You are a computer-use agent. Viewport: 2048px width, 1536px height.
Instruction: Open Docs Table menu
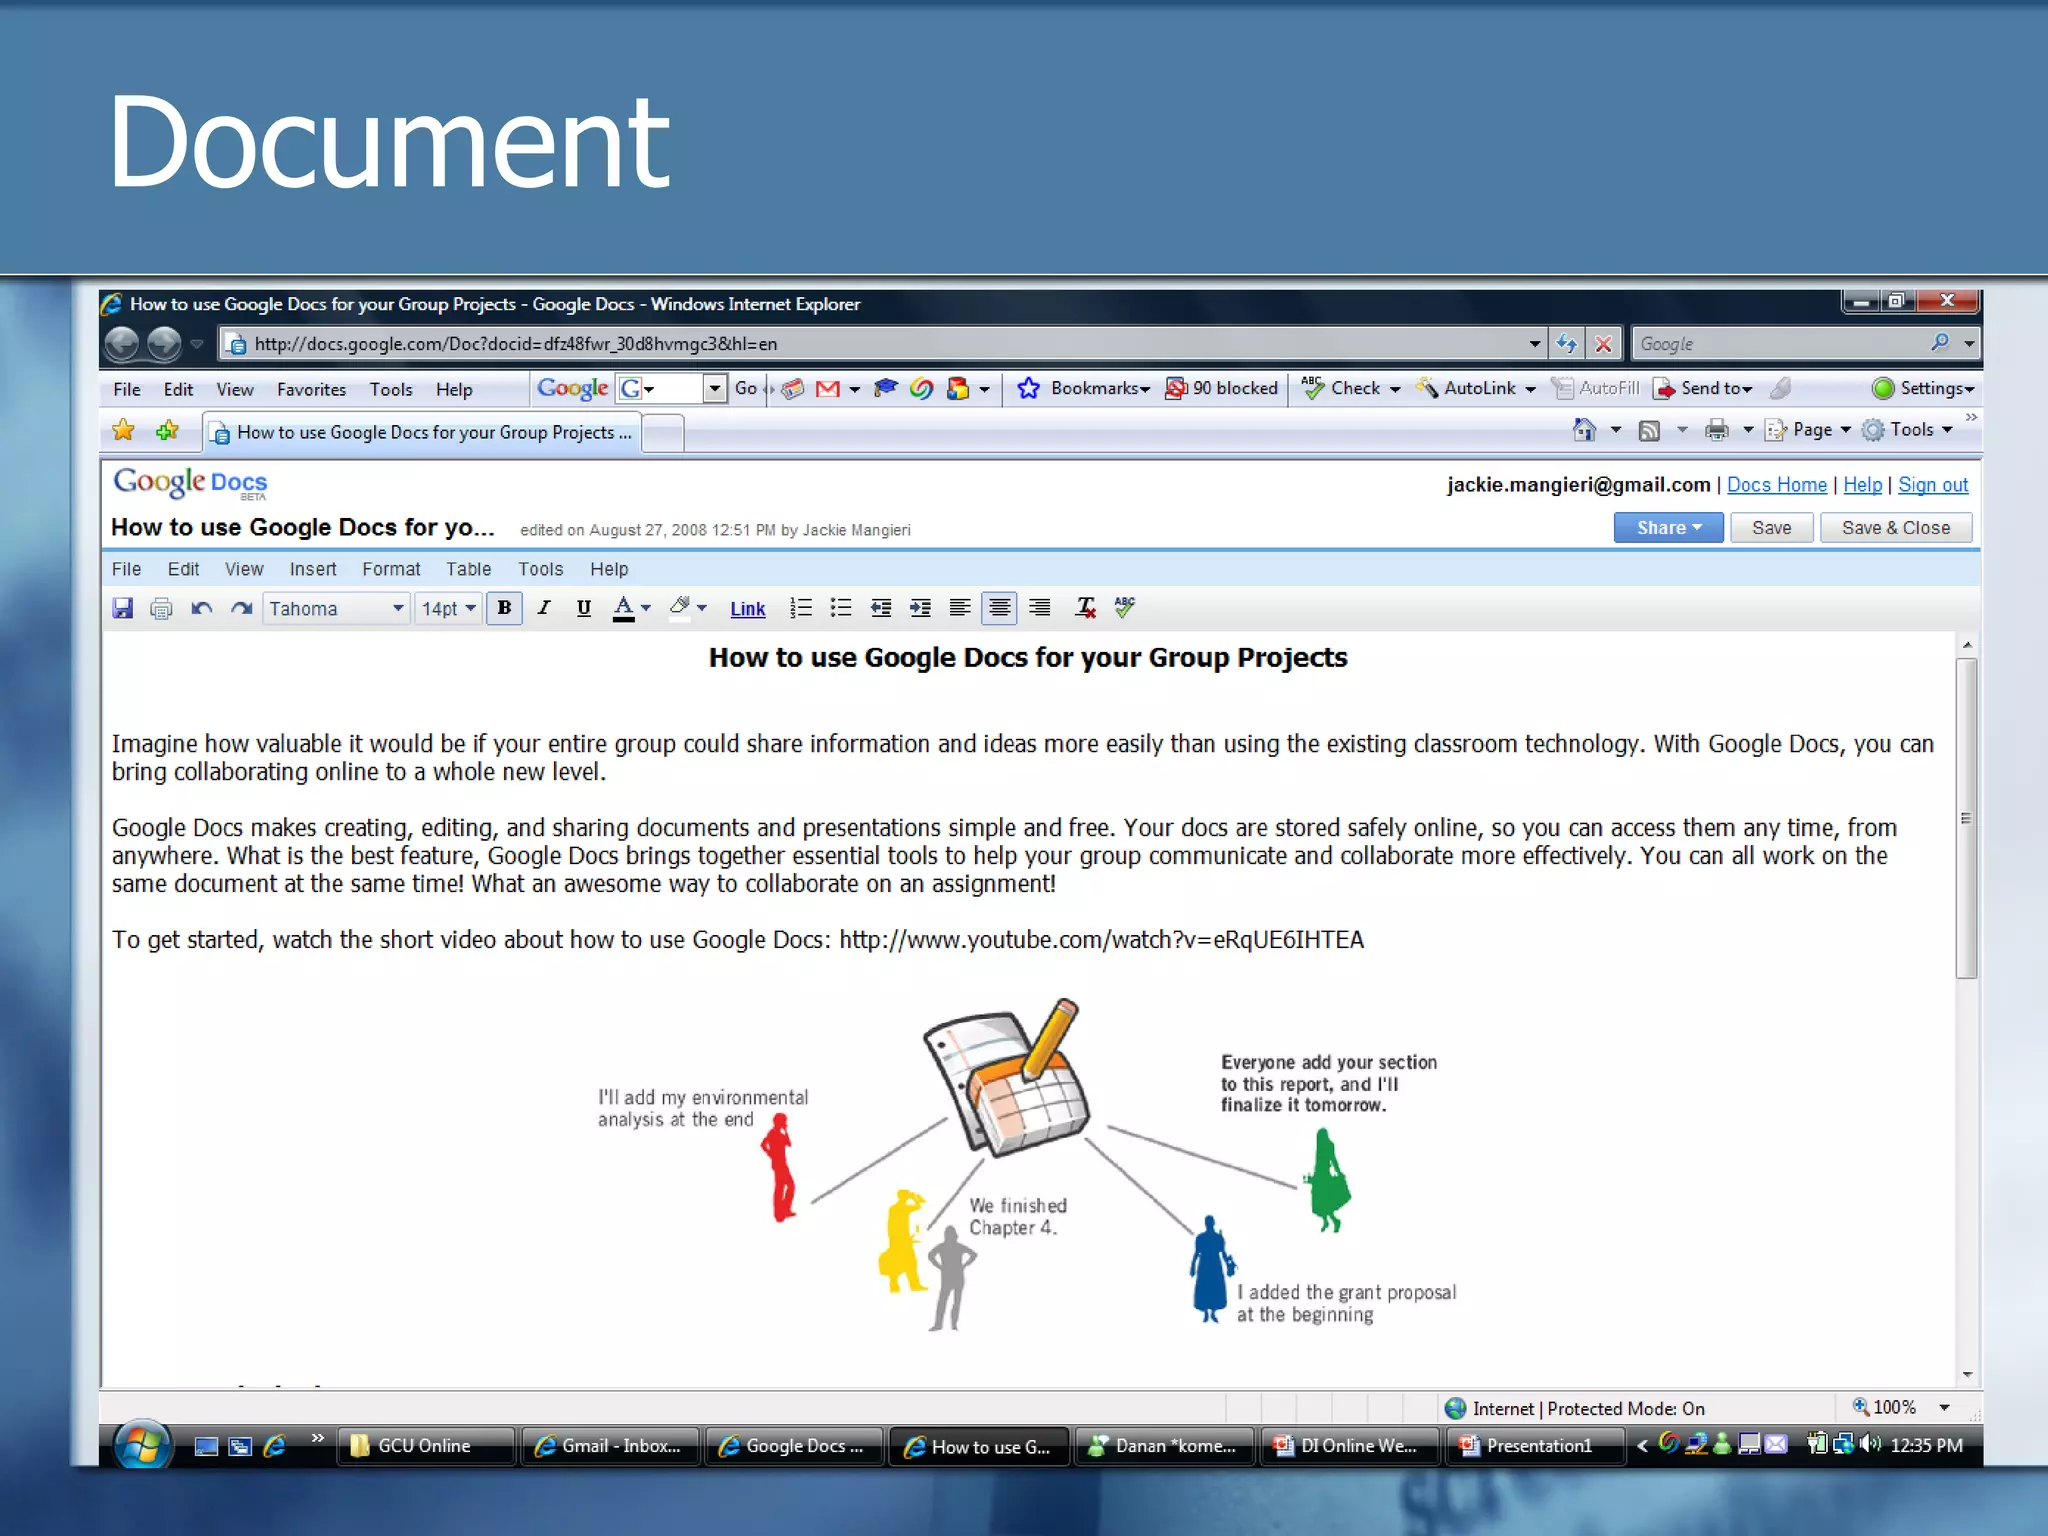pyautogui.click(x=468, y=569)
